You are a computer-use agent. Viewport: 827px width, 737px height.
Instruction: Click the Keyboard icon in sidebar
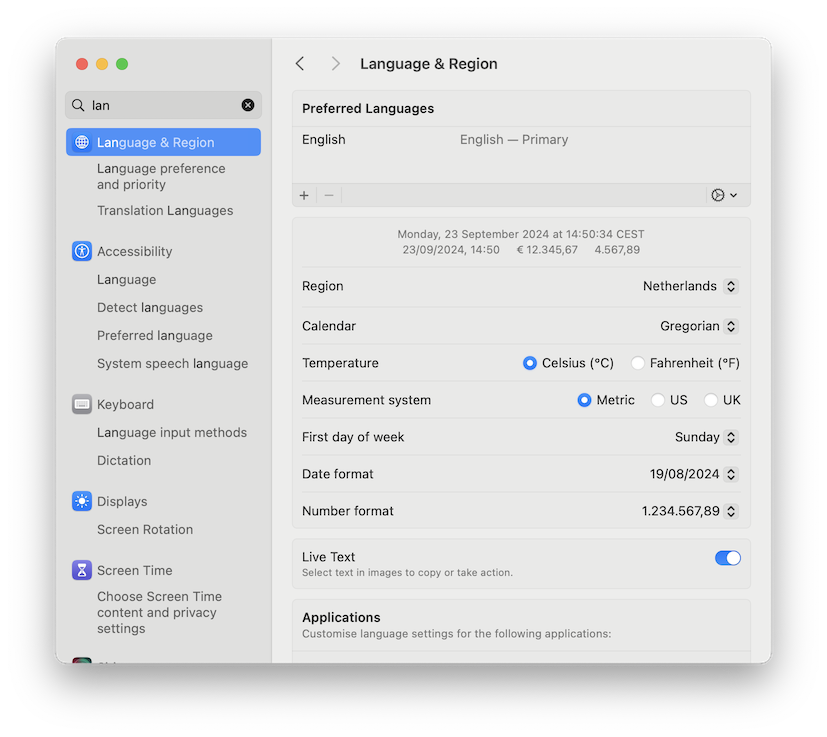coord(82,404)
